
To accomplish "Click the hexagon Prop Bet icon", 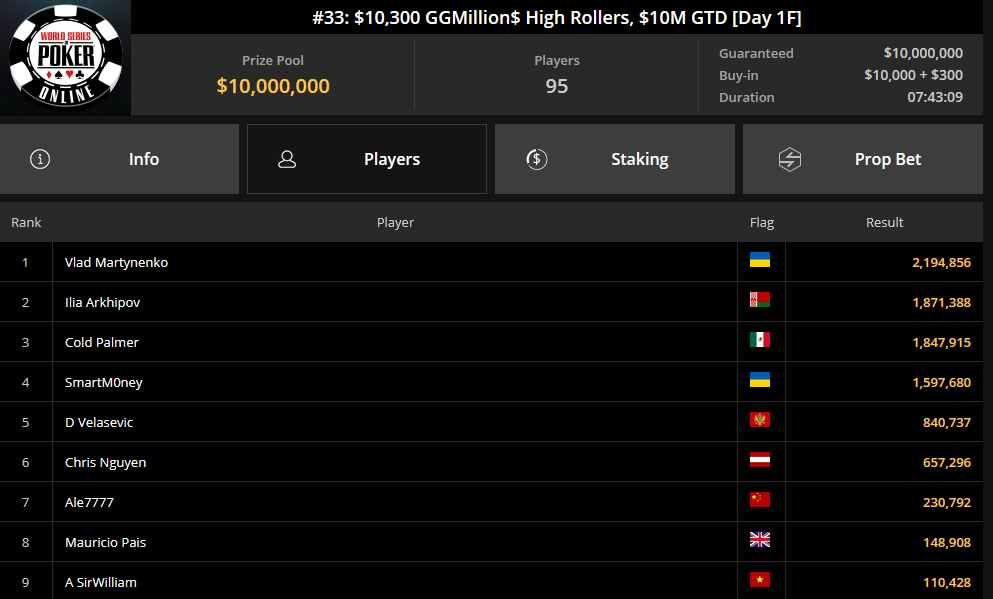I will point(790,159).
